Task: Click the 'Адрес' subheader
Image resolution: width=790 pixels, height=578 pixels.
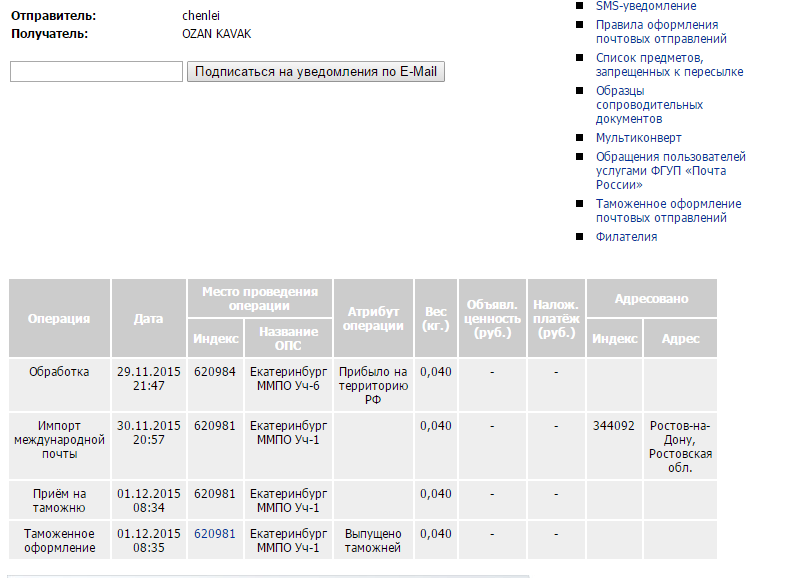Action: tap(680, 338)
